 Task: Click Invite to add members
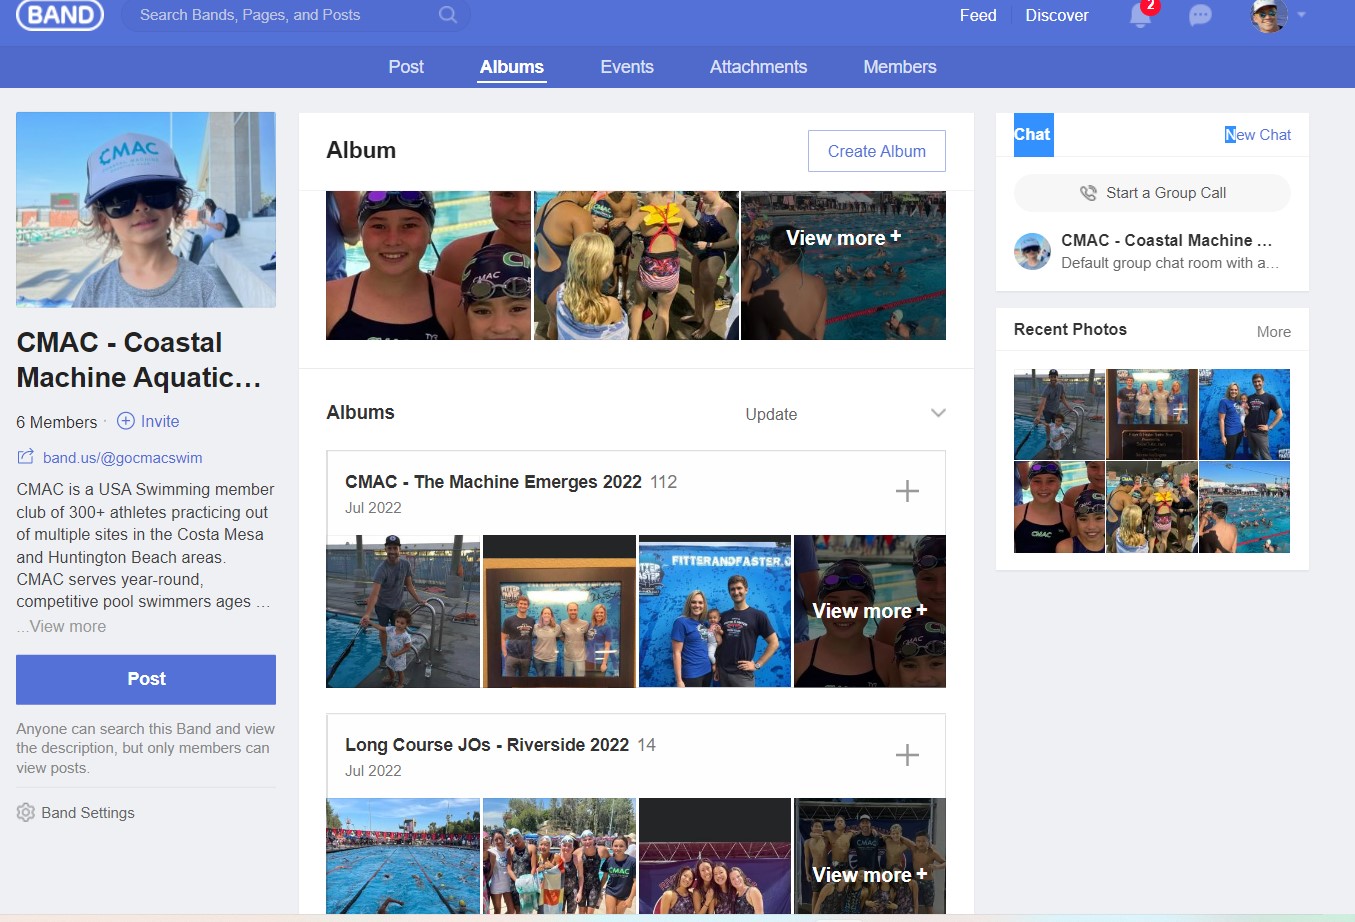[x=149, y=422]
